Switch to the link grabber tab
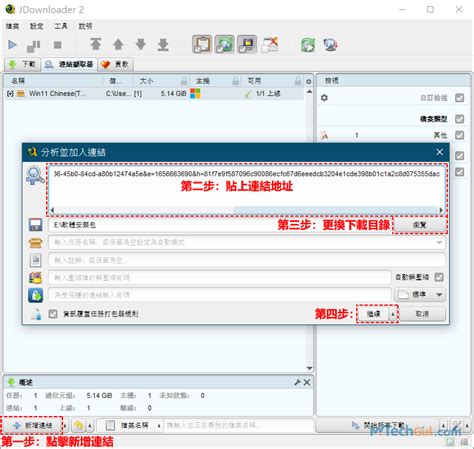This screenshot has height=449, width=474. point(69,64)
